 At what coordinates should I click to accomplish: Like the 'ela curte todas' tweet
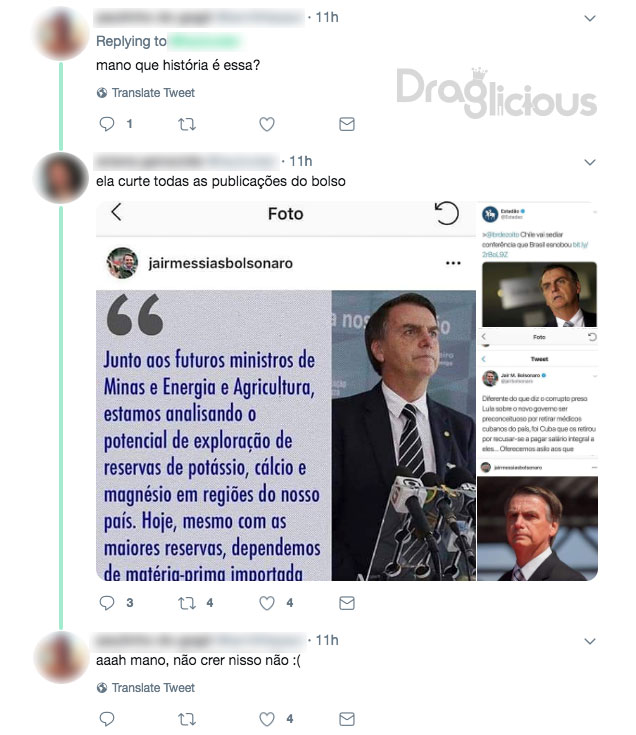coord(267,603)
